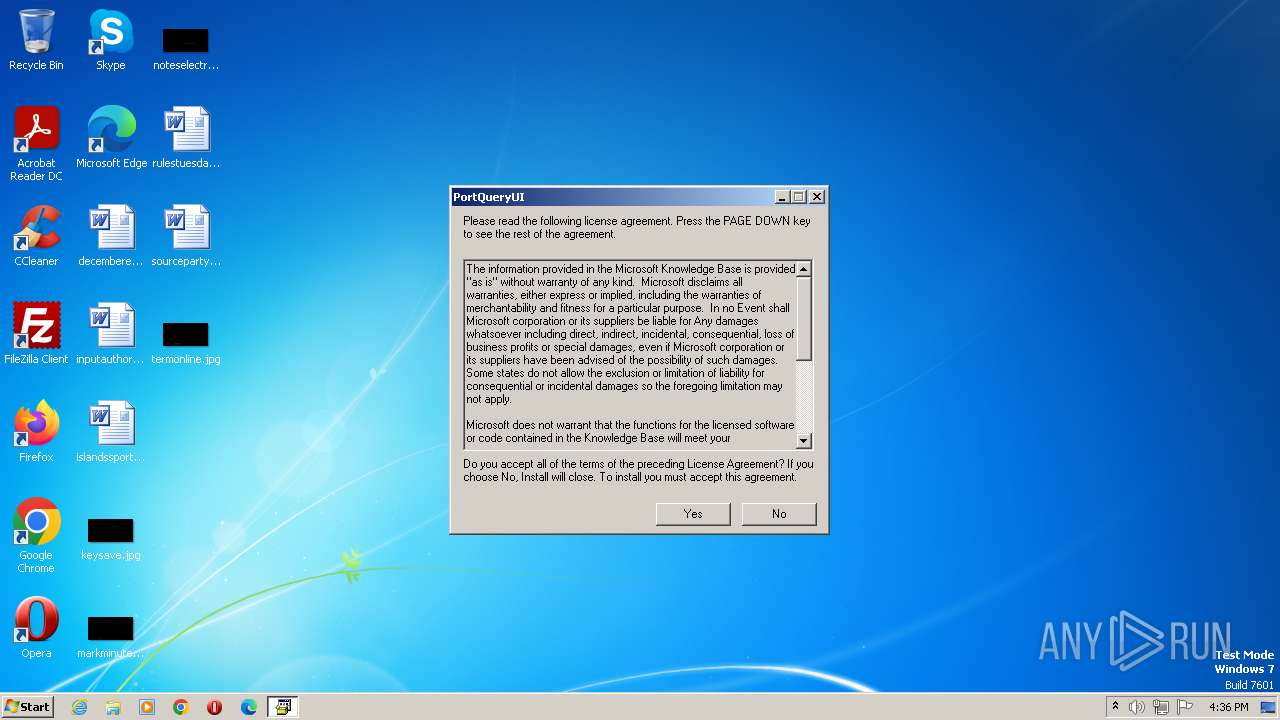Click the license text scrollbar thumb

(804, 319)
